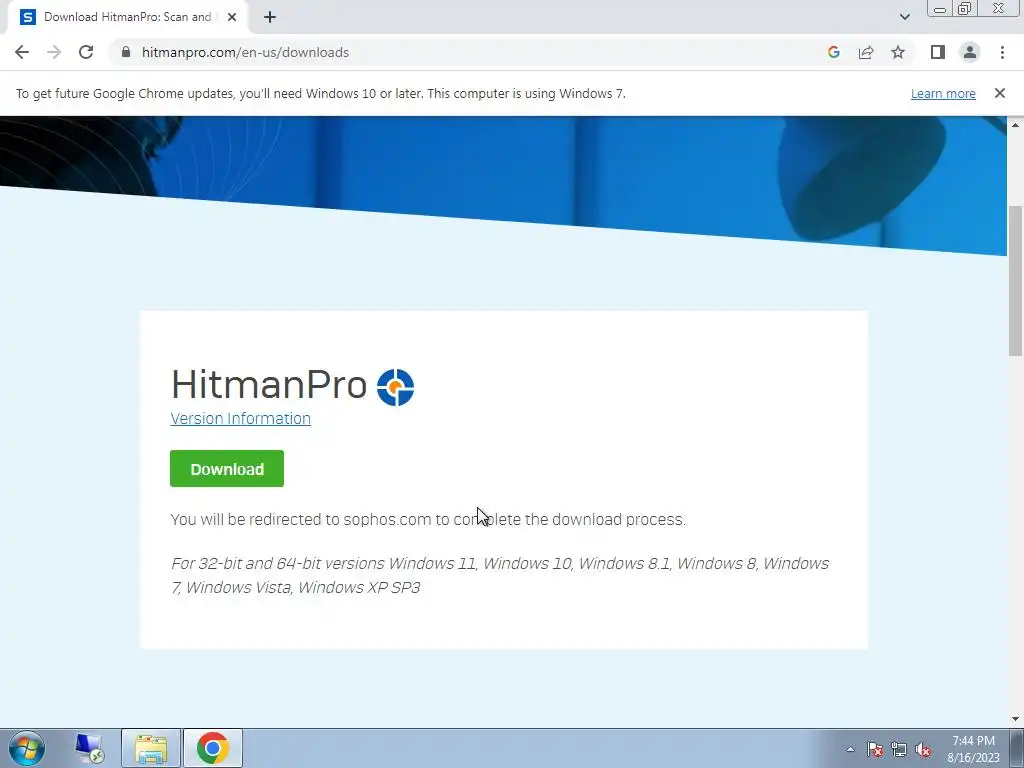Click the HitmanPro crosshair logo
The height and width of the screenshot is (768, 1024).
[395, 387]
